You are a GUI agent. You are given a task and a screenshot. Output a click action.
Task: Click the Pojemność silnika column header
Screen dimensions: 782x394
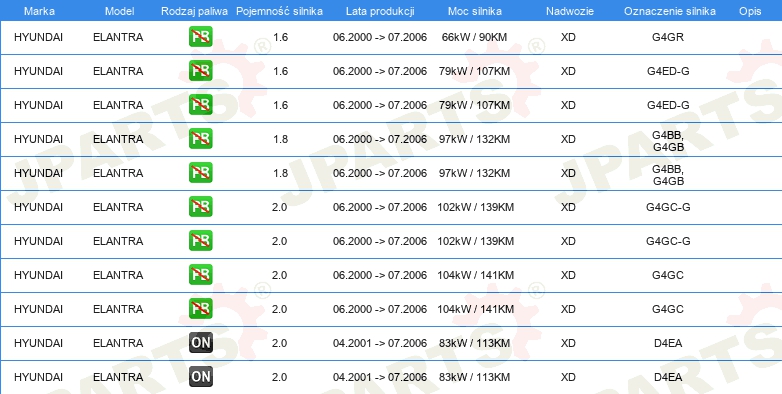coord(279,11)
